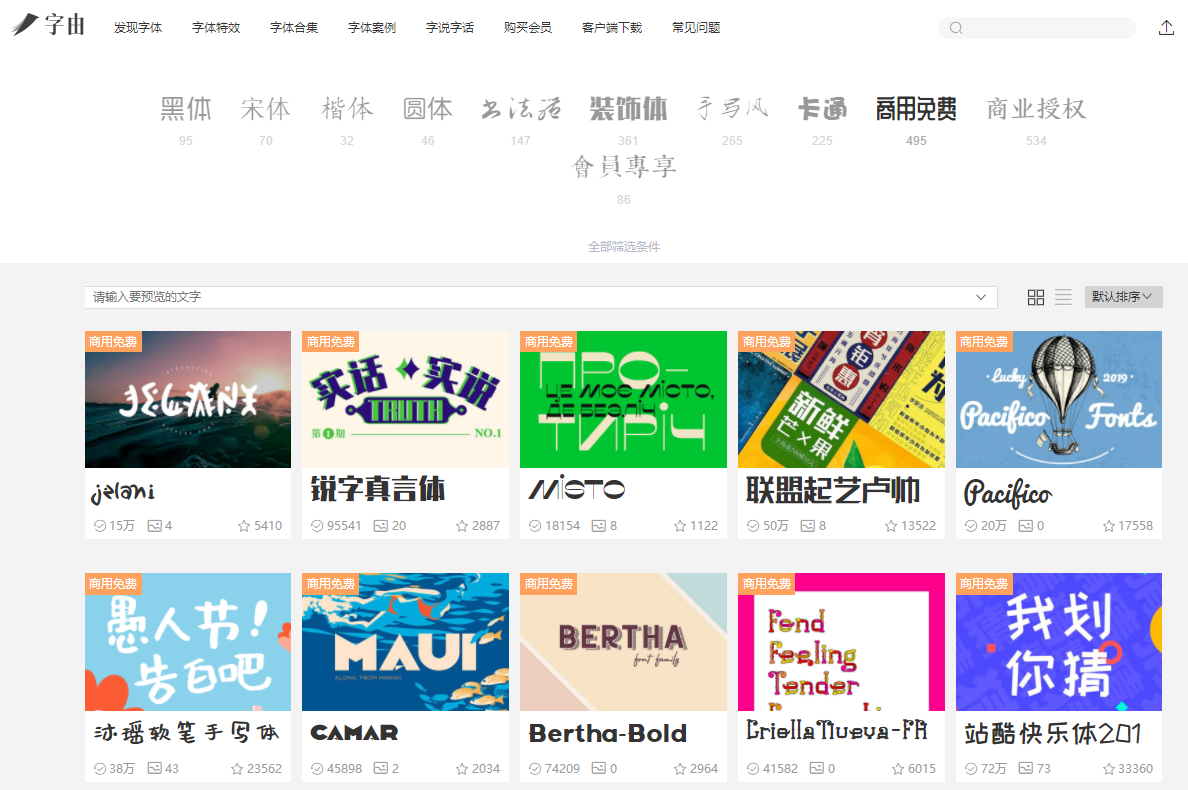1188x790 pixels.
Task: Switch to list view layout icon
Action: tap(1063, 297)
